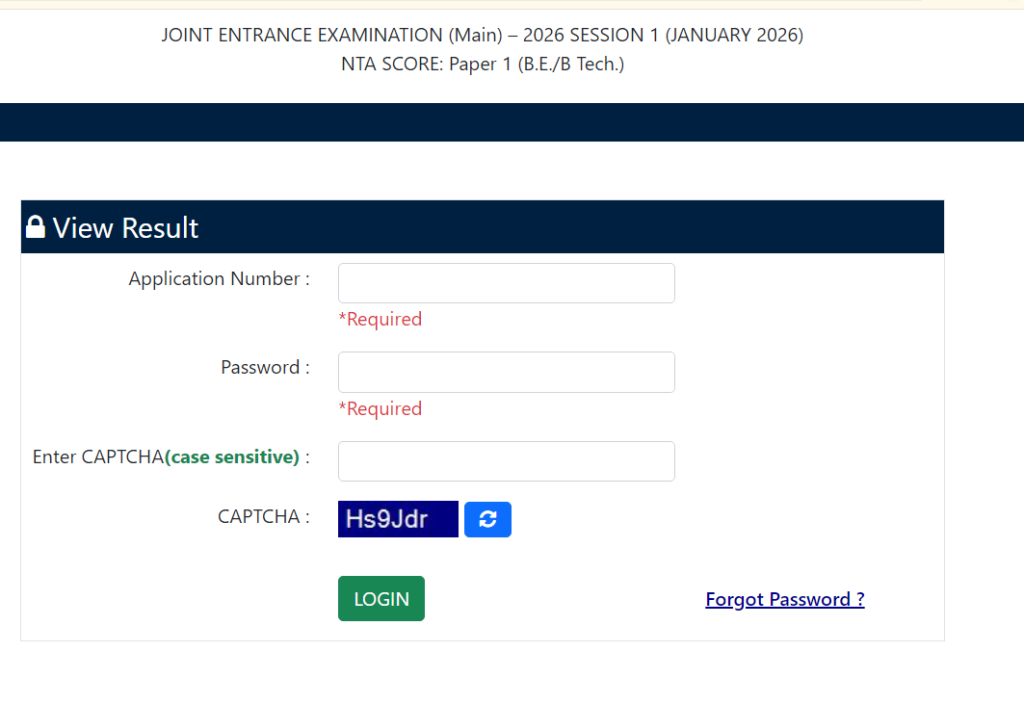The width and height of the screenshot is (1024, 704).
Task: Click the CAPTCHA image showing Hs9Jdr
Action: coord(397,519)
